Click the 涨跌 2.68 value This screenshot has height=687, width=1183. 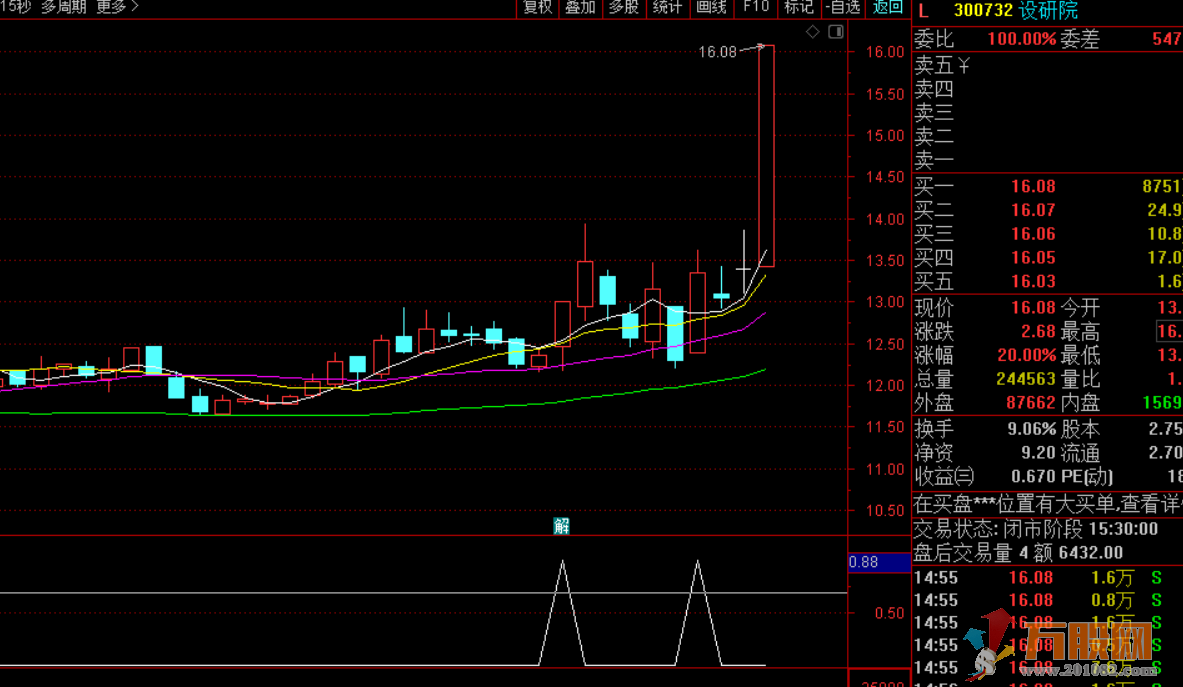pyautogui.click(x=1038, y=332)
